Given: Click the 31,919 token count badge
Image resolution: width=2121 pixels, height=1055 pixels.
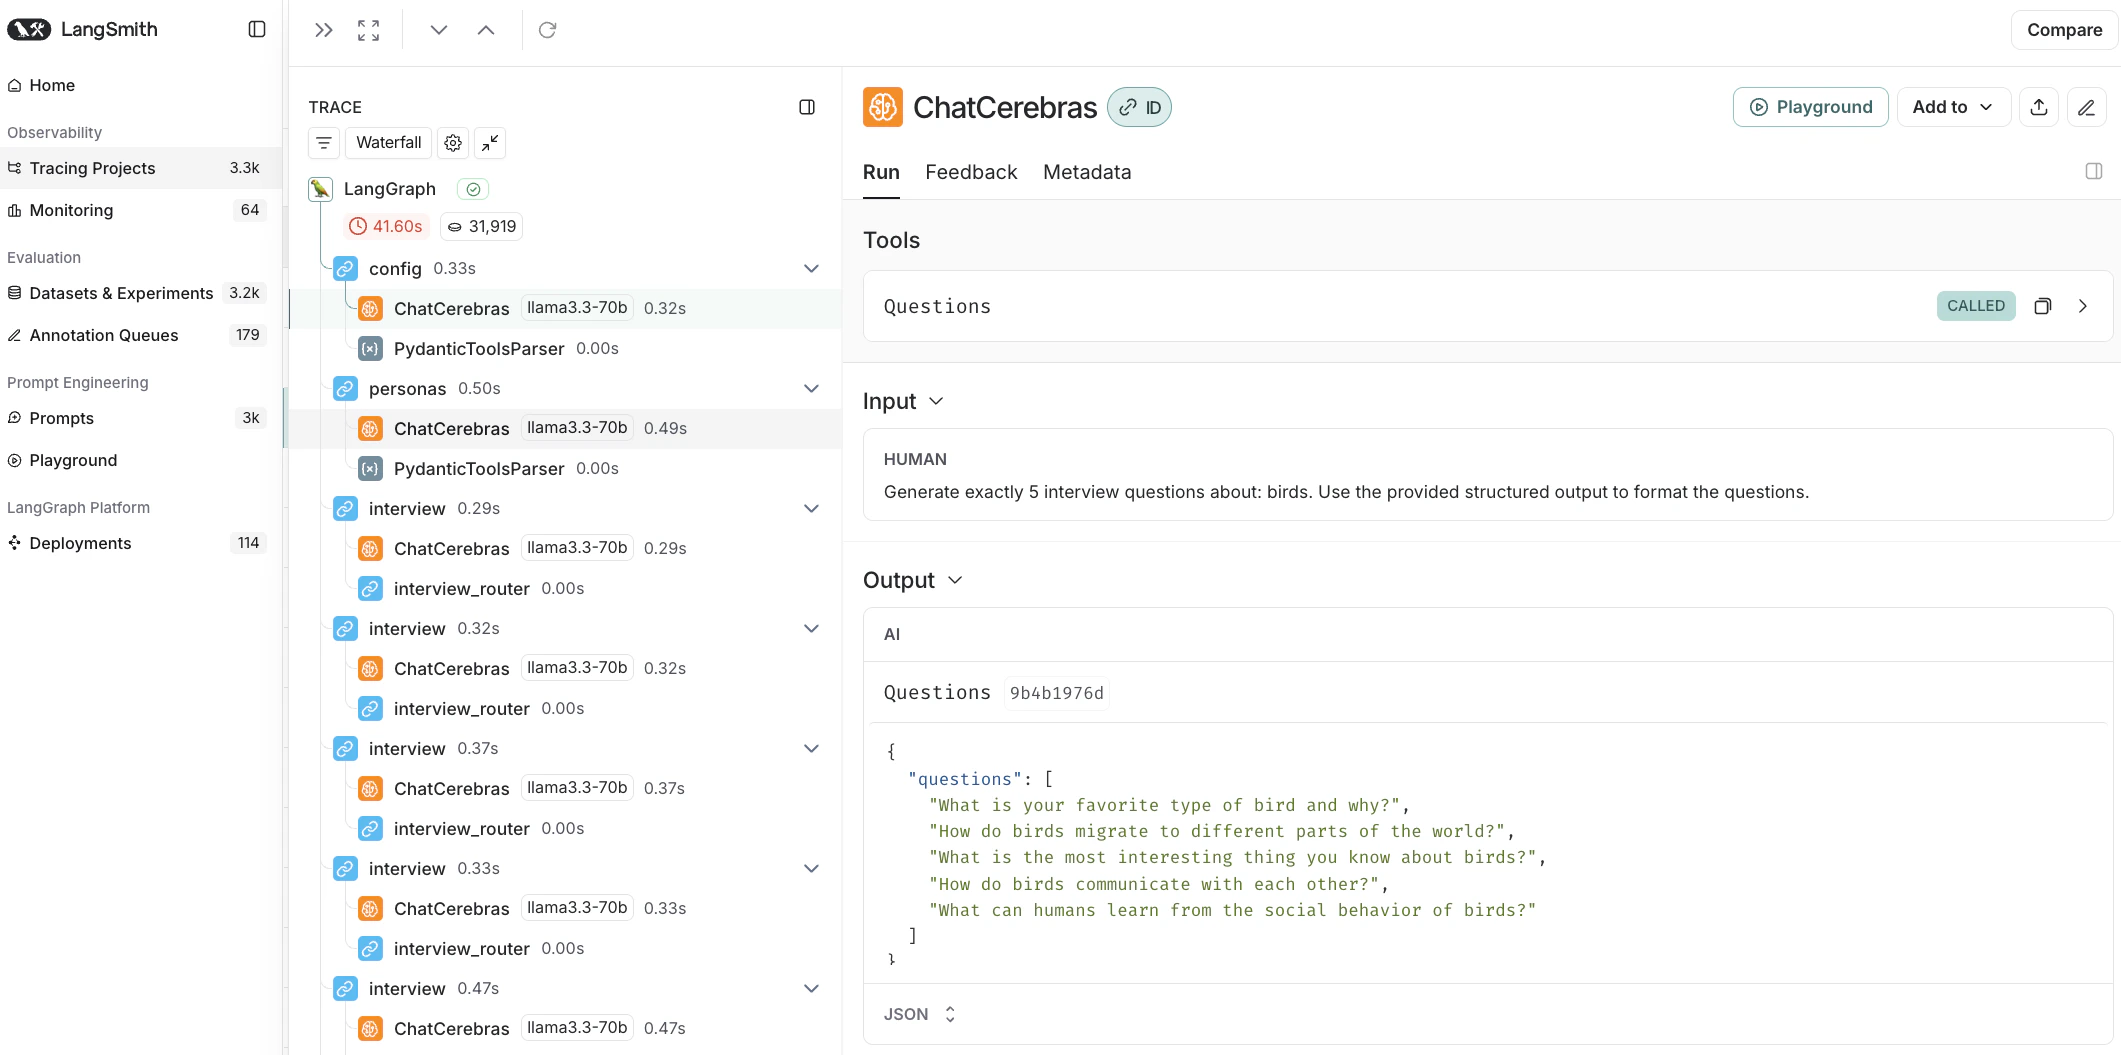Looking at the screenshot, I should coord(481,227).
